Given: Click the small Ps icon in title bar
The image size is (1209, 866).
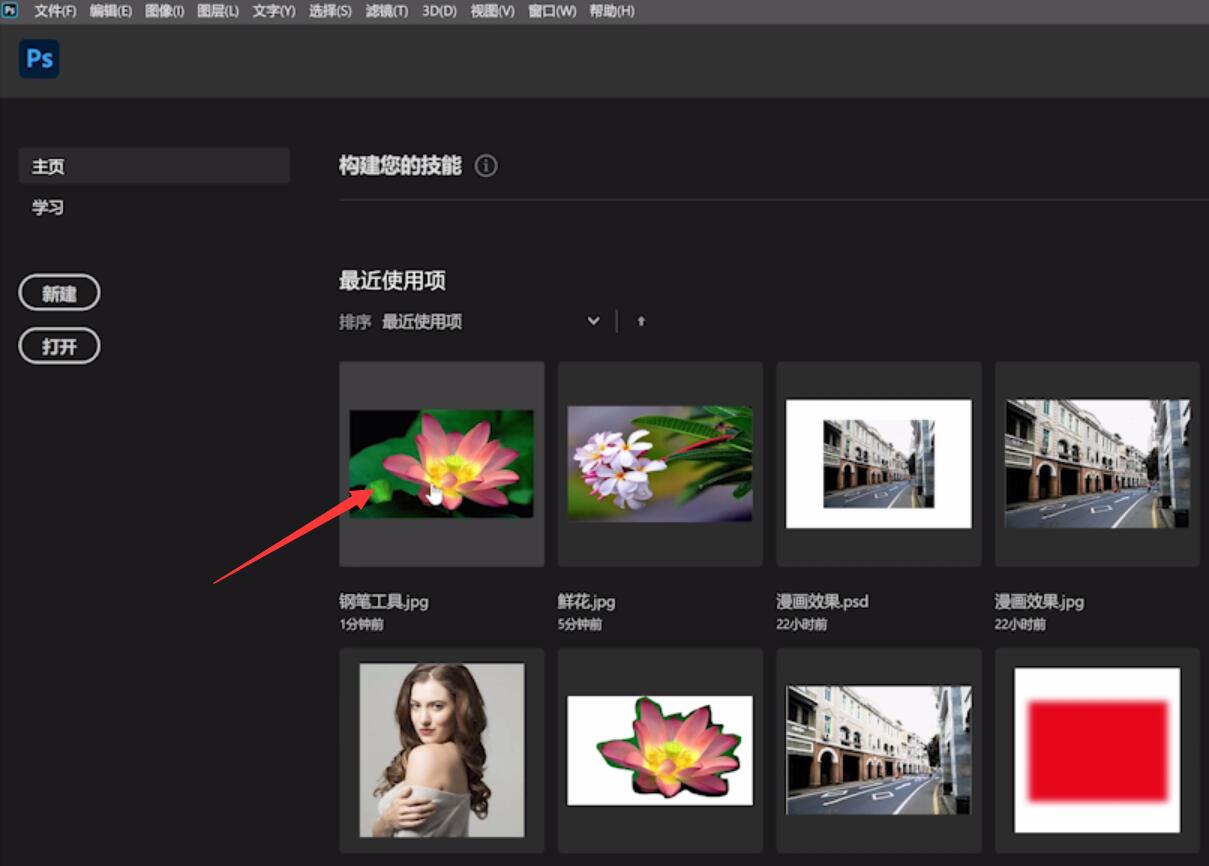Looking at the screenshot, I should [x=10, y=11].
